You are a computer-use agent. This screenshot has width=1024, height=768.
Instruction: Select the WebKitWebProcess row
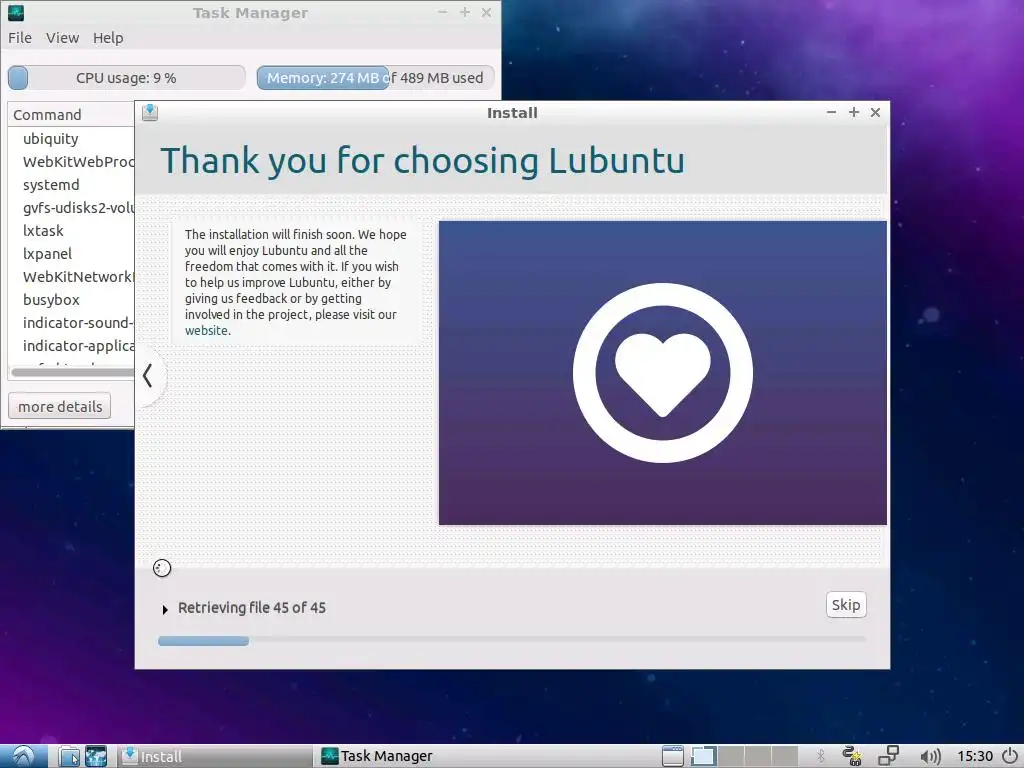pos(71,162)
